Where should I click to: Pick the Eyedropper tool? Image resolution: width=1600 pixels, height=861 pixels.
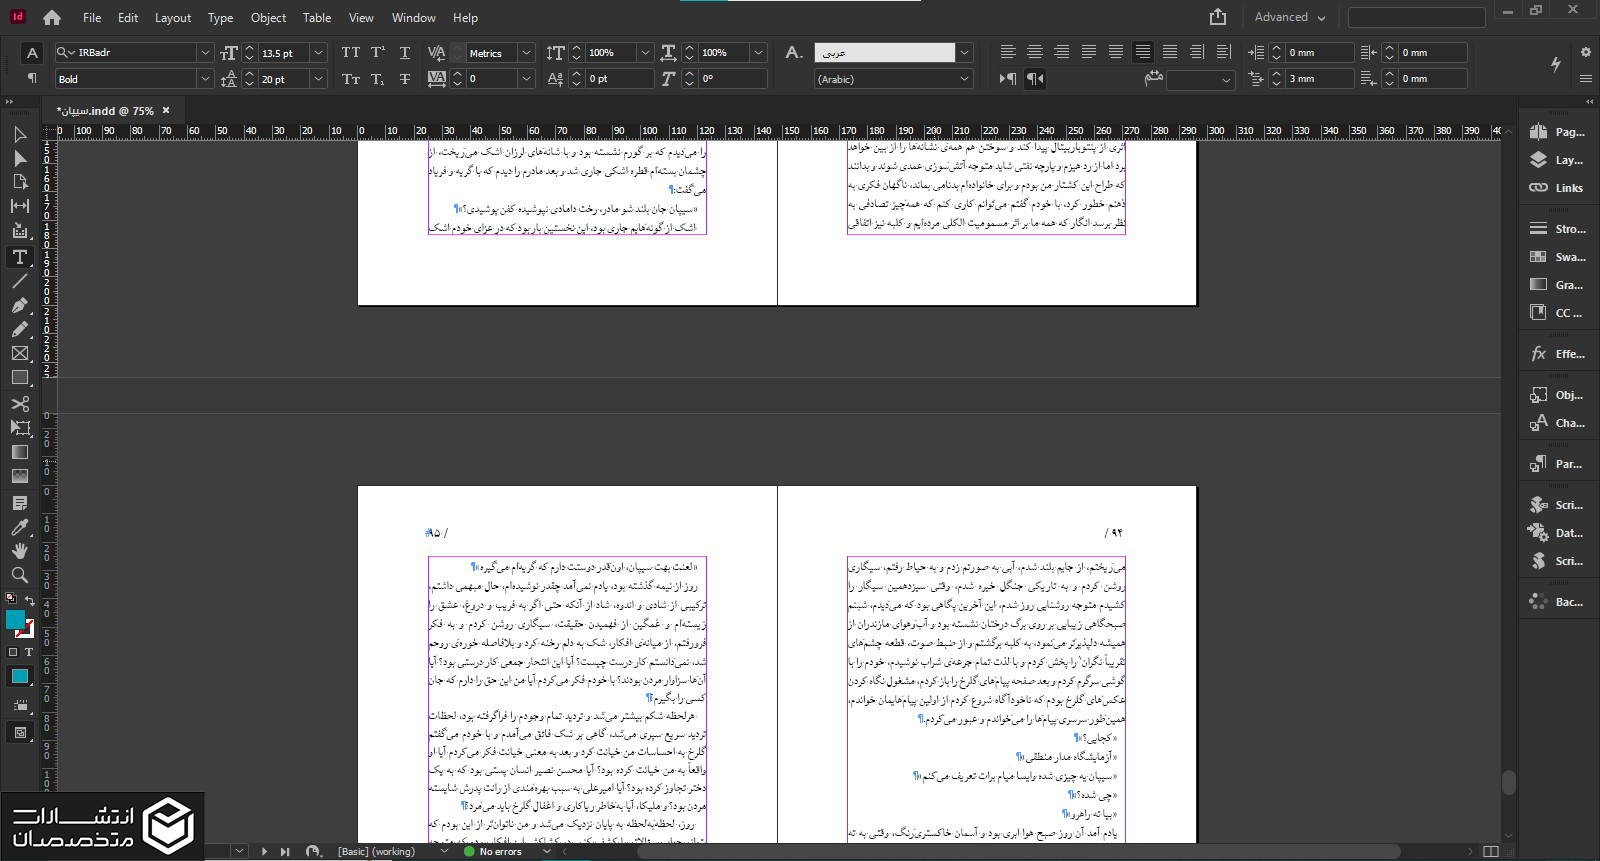tap(19, 527)
